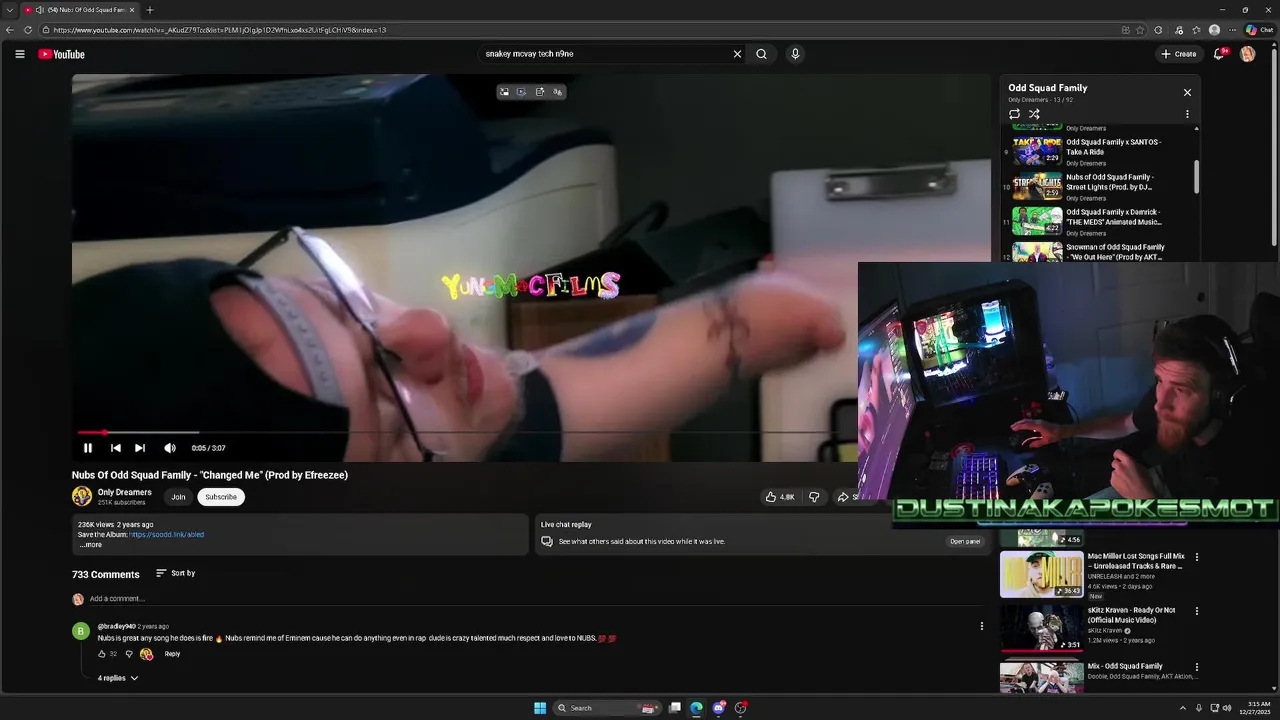Open options for sKitz Kraven video
The height and width of the screenshot is (720, 1280).
pos(1197,611)
